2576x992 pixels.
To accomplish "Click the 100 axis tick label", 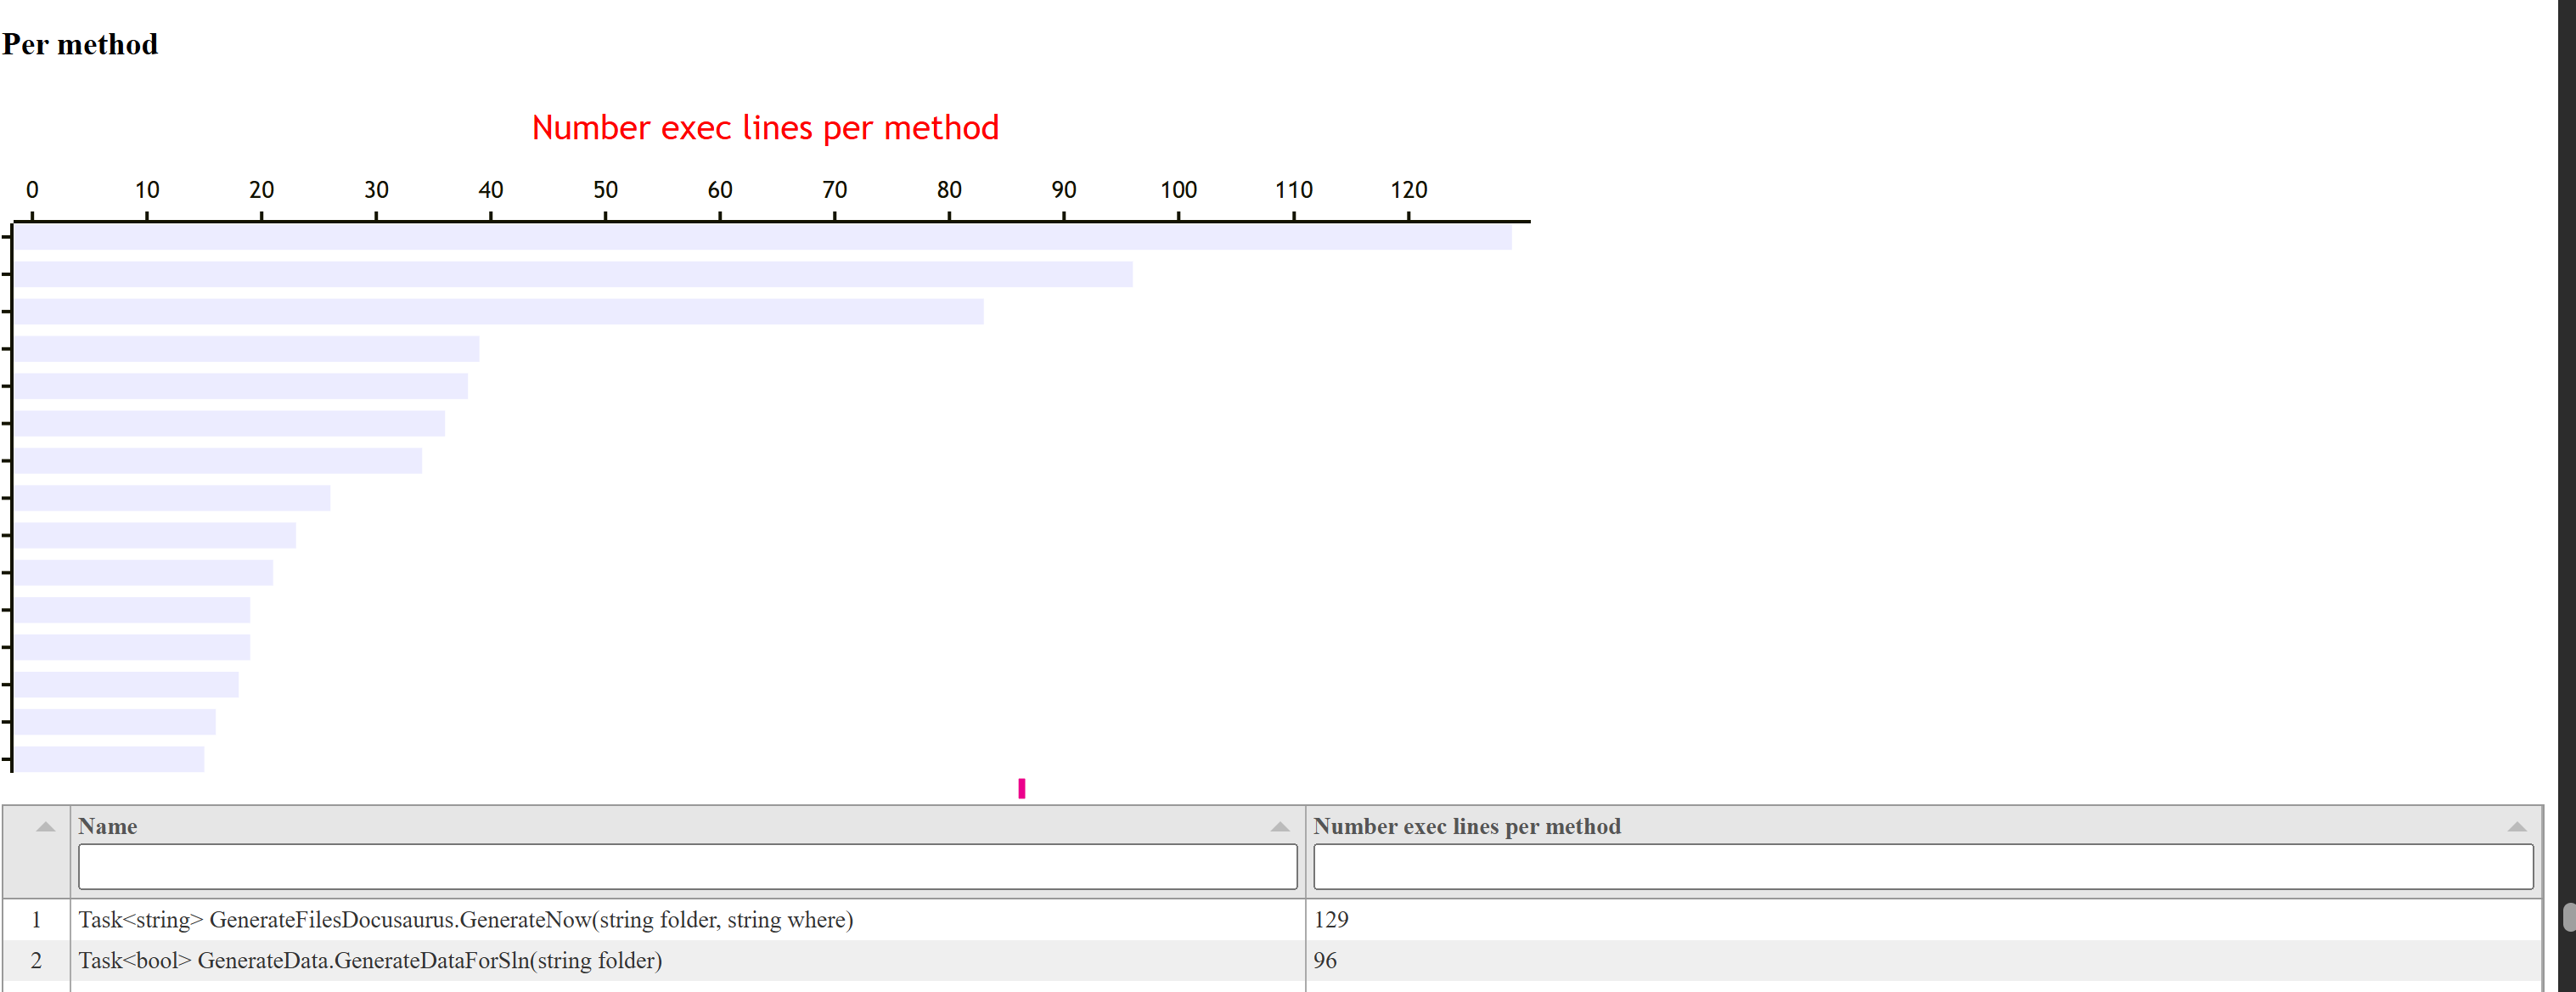I will [1178, 189].
